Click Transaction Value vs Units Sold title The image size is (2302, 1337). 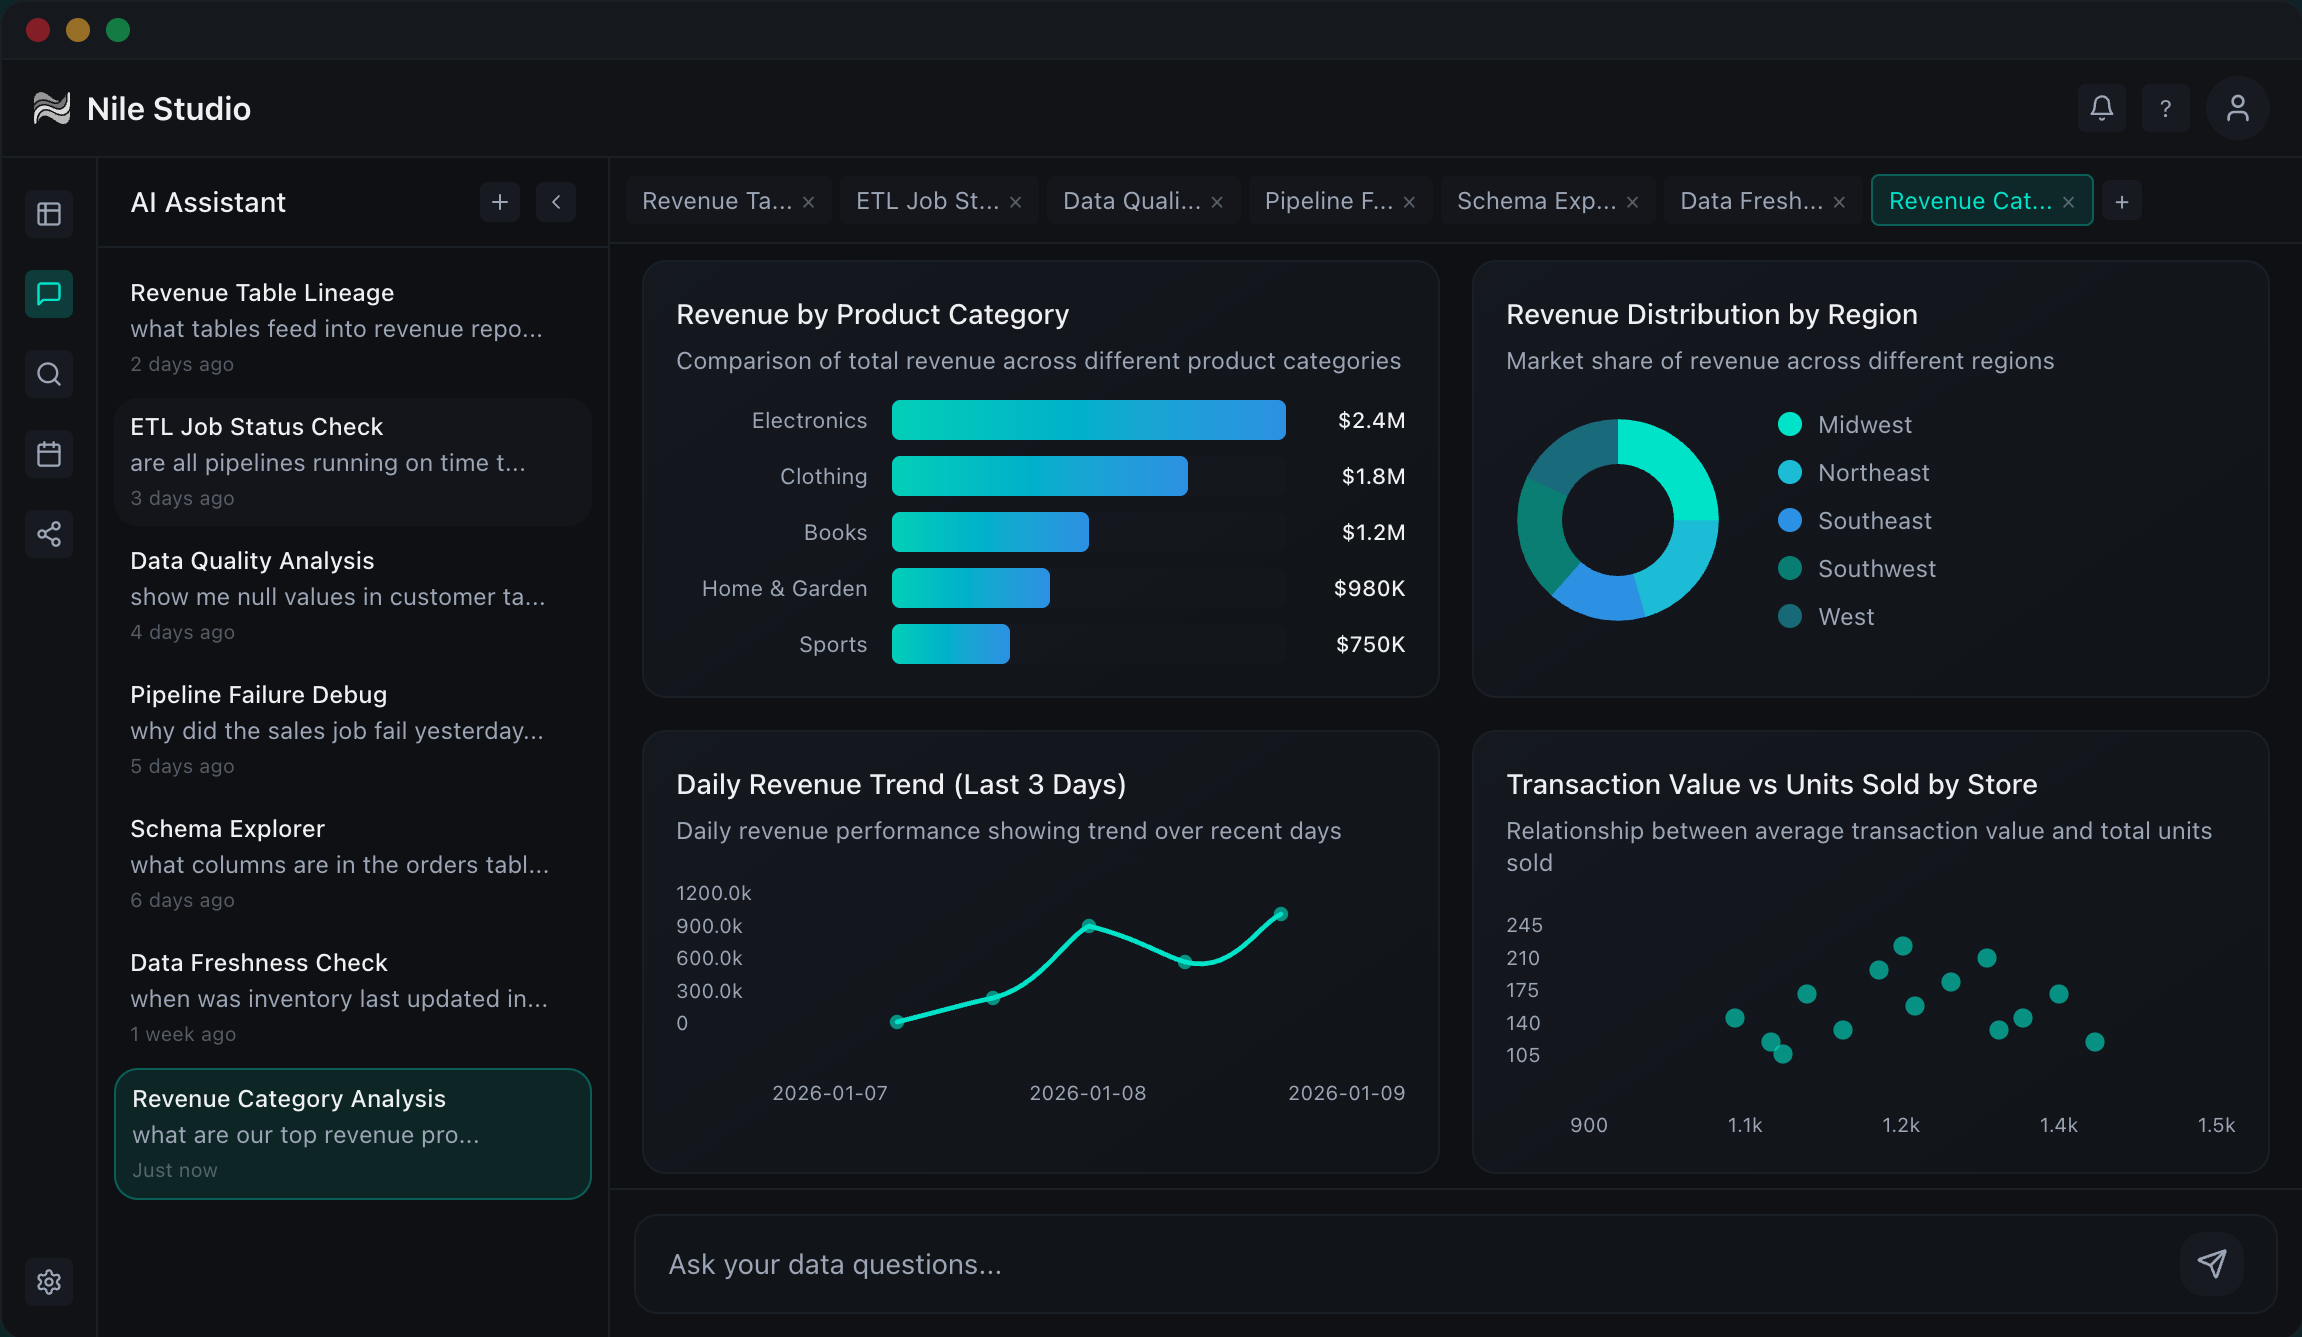1772,784
